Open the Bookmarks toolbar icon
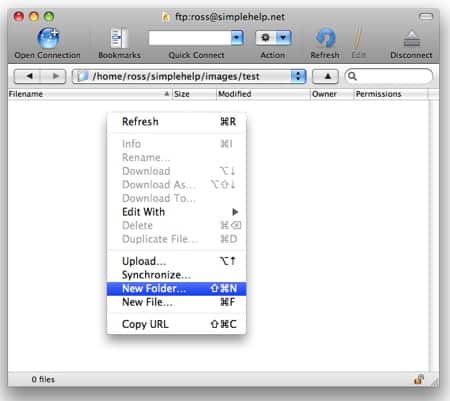 click(x=119, y=38)
